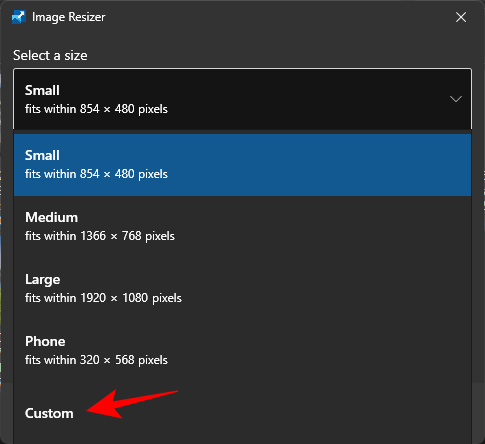Pick the Phone size preset
The height and width of the screenshot is (444, 485).
coord(242,351)
